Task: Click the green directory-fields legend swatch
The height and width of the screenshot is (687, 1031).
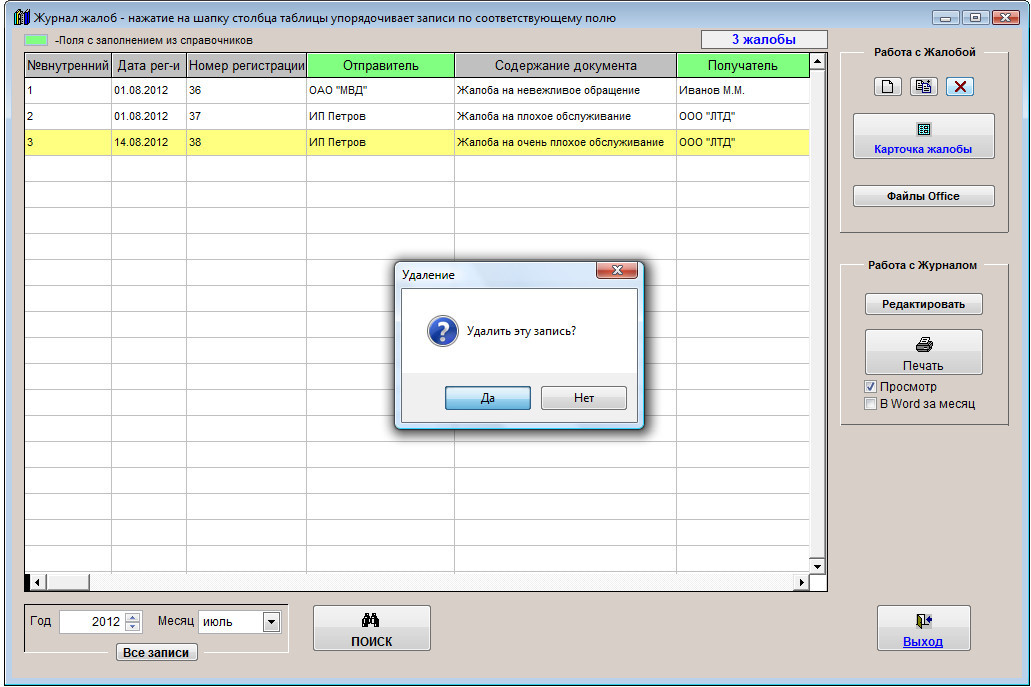Action: [x=36, y=40]
